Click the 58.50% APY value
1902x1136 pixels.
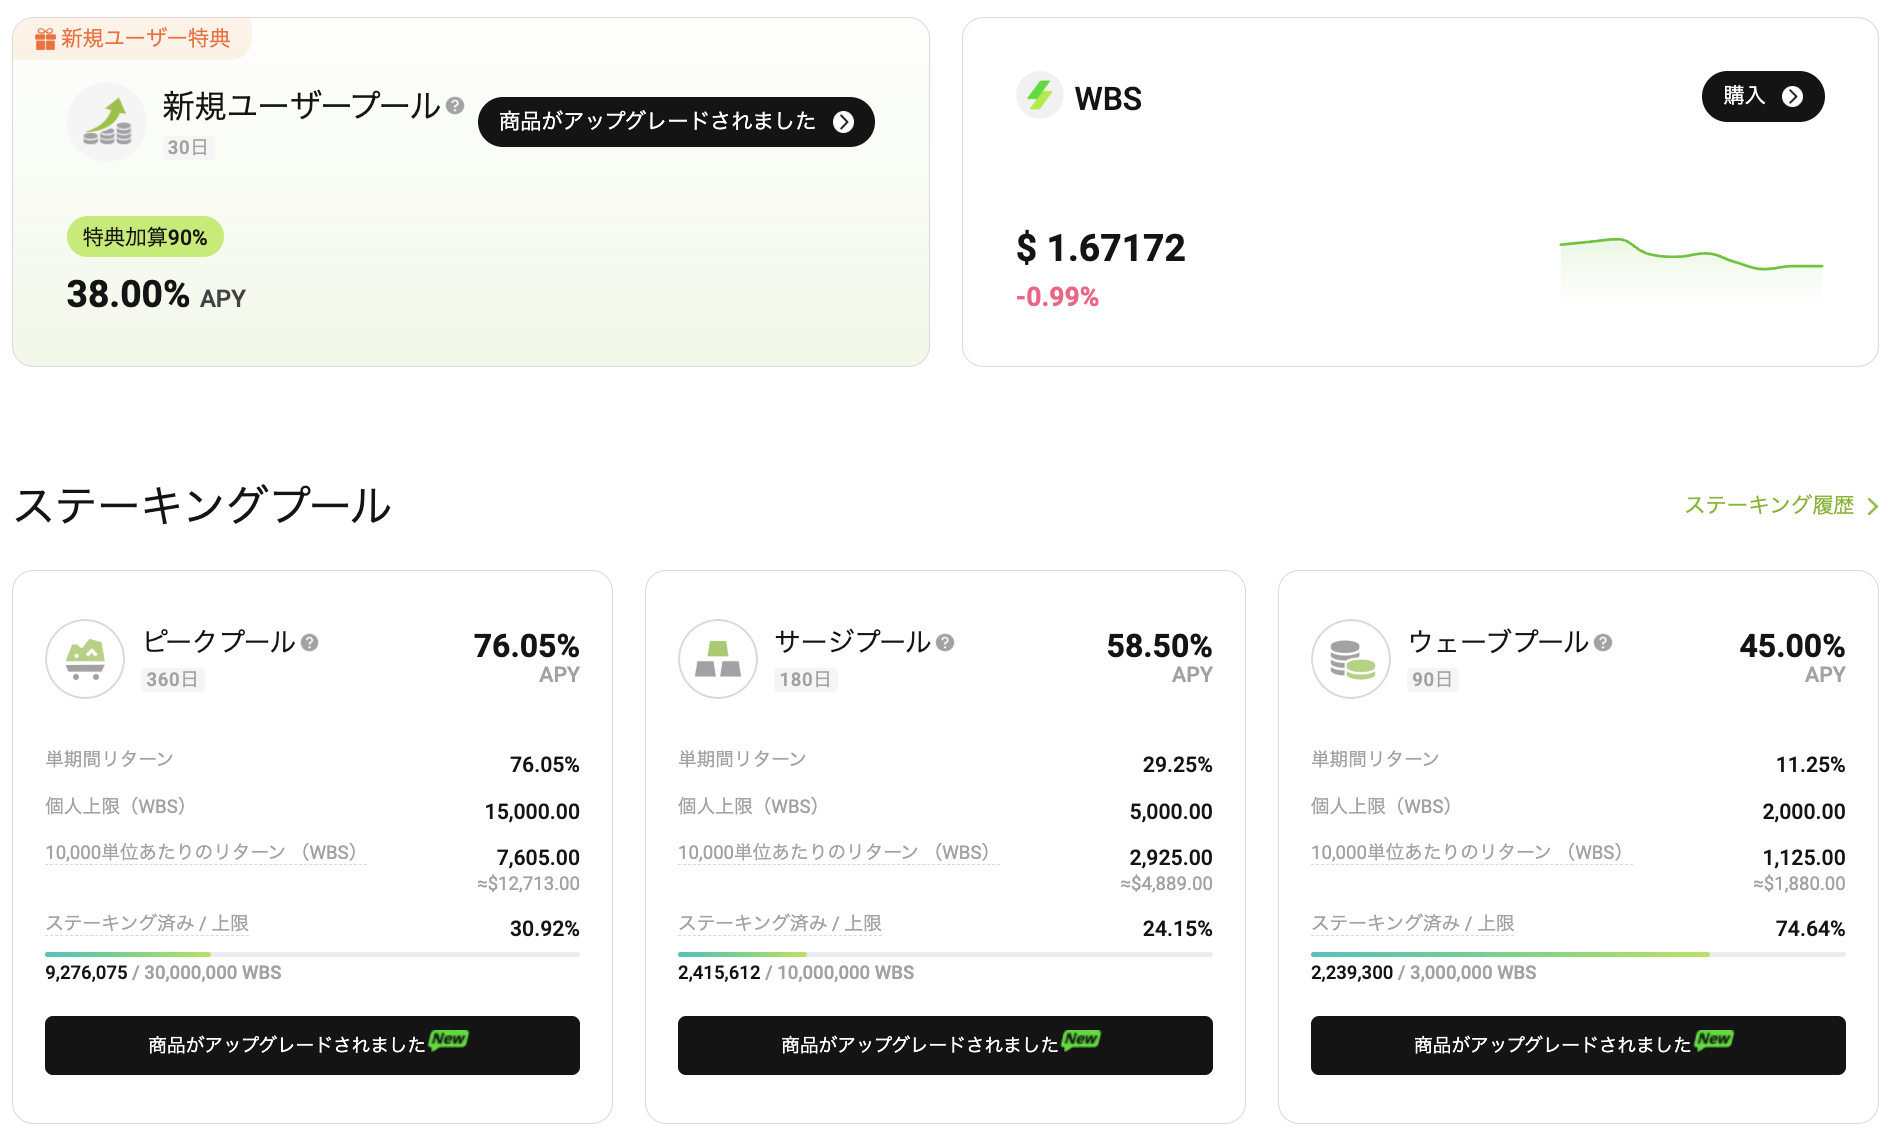(1159, 646)
